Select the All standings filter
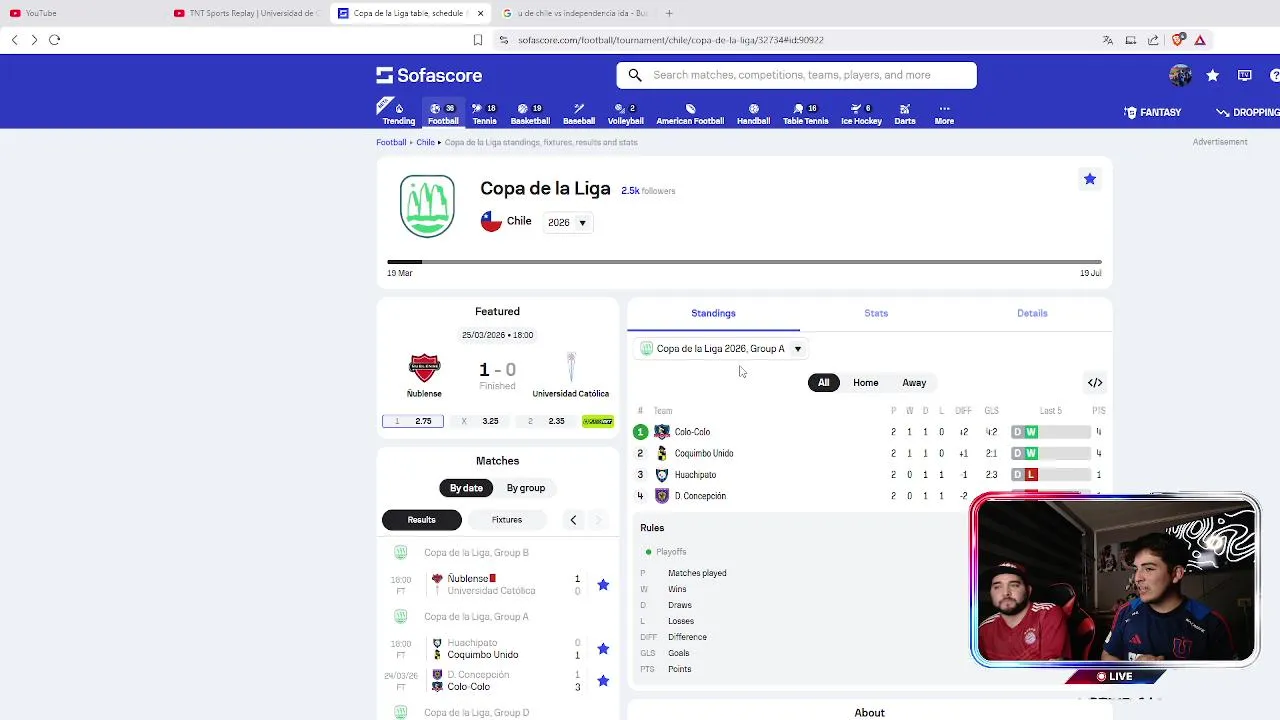Image resolution: width=1280 pixels, height=720 pixels. click(x=824, y=382)
